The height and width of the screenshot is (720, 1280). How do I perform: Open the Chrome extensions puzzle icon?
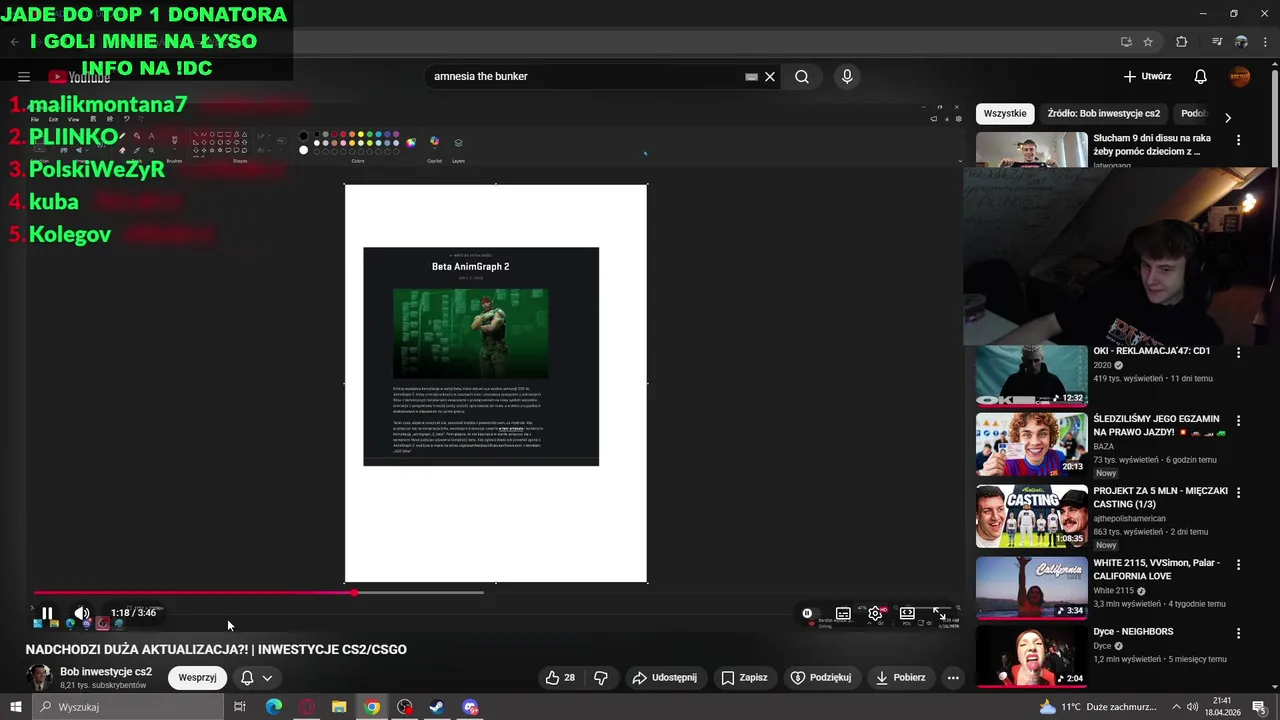coord(1182,42)
